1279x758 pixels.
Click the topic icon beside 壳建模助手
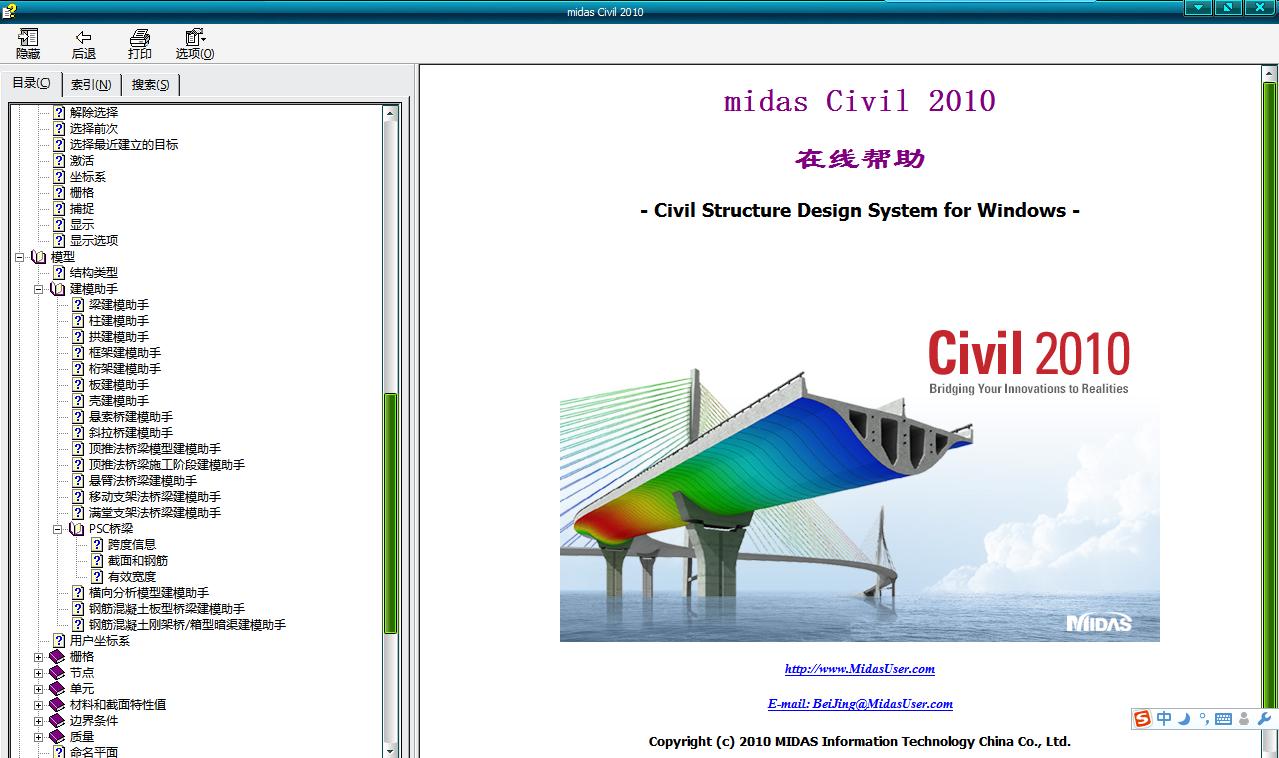pyautogui.click(x=78, y=401)
